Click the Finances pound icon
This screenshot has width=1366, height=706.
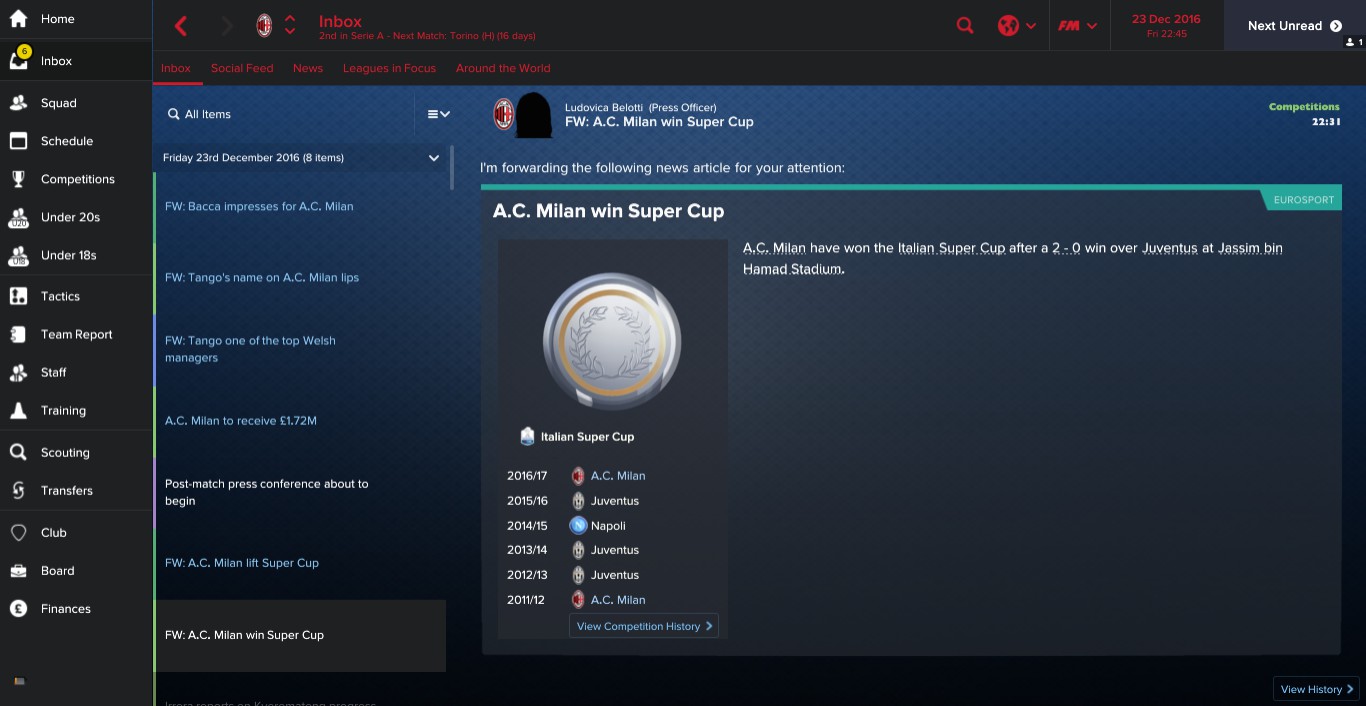pyautogui.click(x=18, y=608)
